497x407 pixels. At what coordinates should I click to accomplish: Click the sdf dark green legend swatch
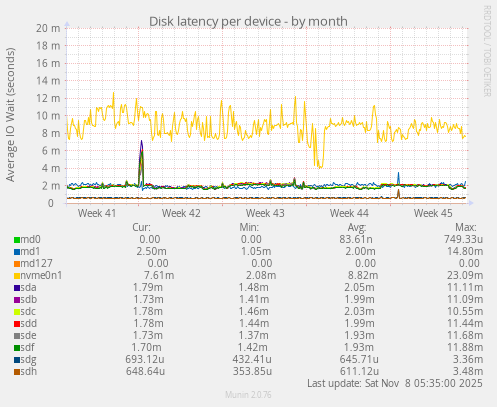point(17,348)
